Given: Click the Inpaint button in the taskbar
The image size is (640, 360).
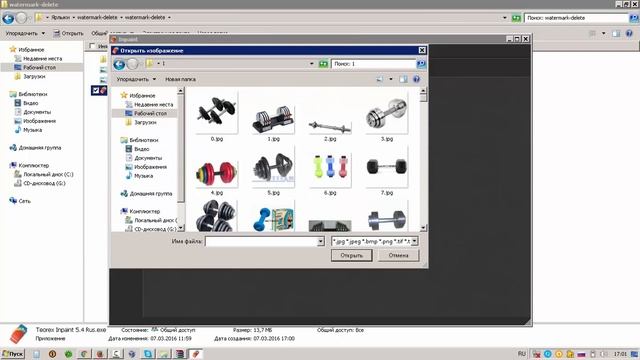Looking at the screenshot, I should click(196, 354).
